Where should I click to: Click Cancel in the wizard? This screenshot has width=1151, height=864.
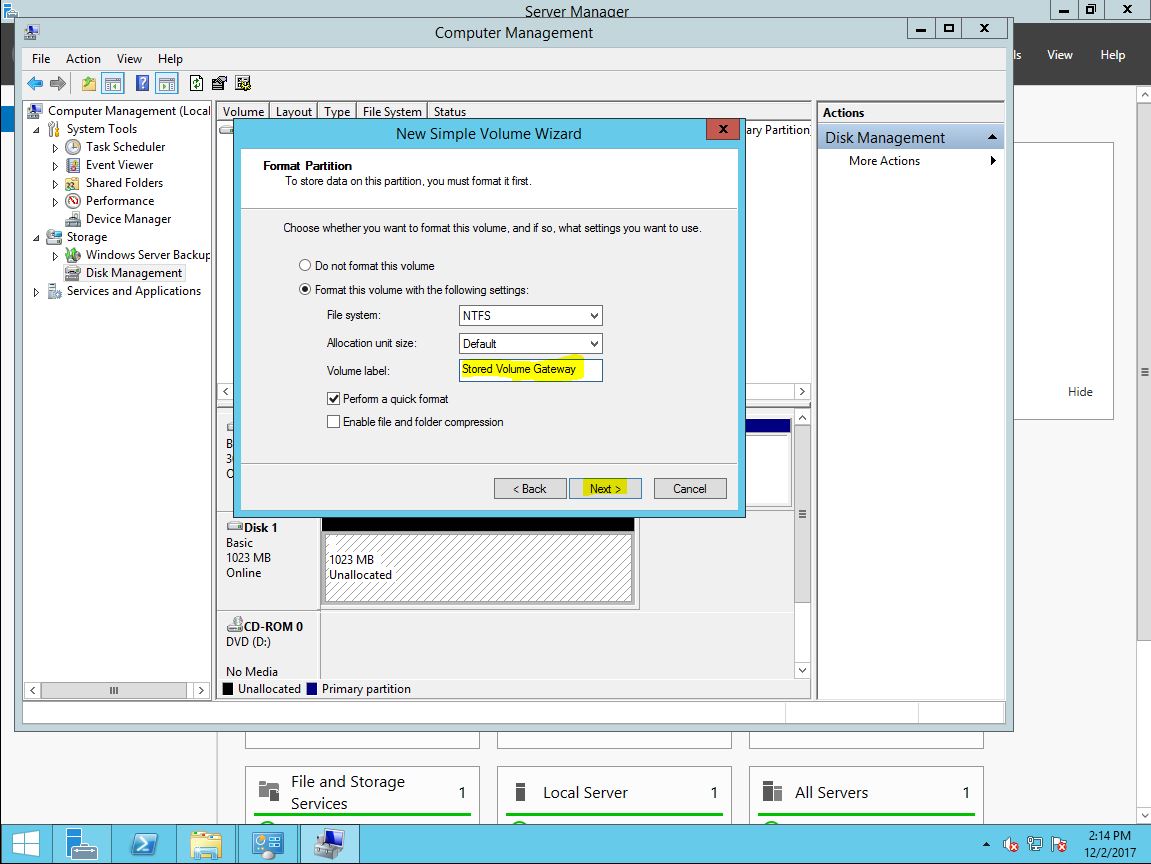click(690, 489)
